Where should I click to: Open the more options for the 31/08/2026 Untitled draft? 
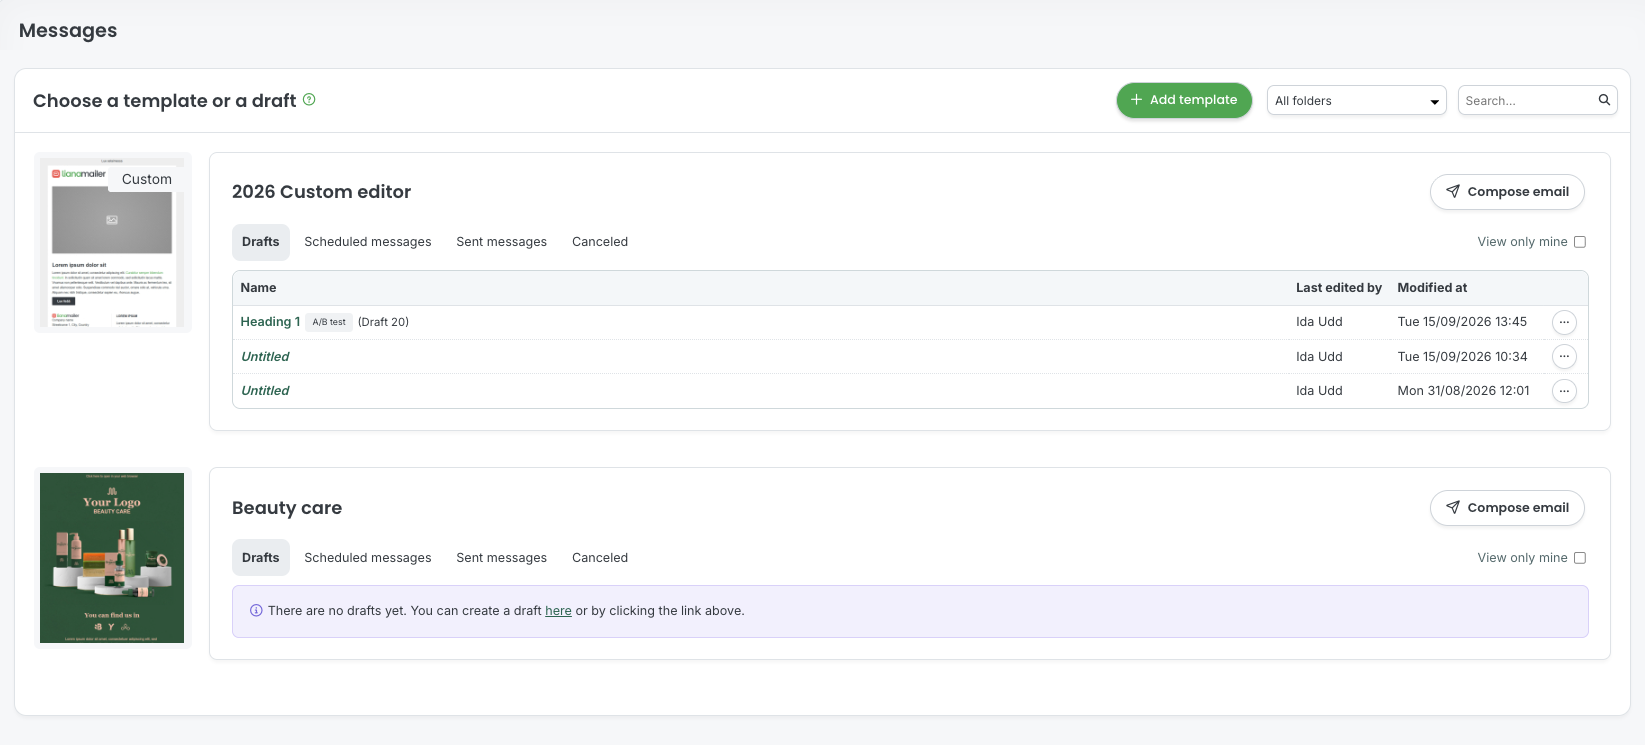click(1564, 391)
